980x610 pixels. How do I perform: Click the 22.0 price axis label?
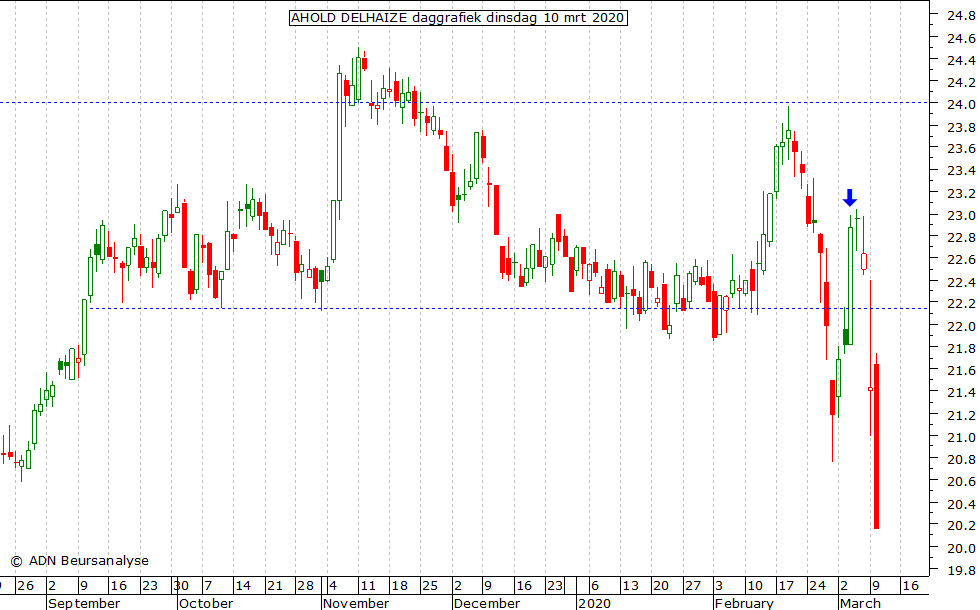tap(961, 326)
